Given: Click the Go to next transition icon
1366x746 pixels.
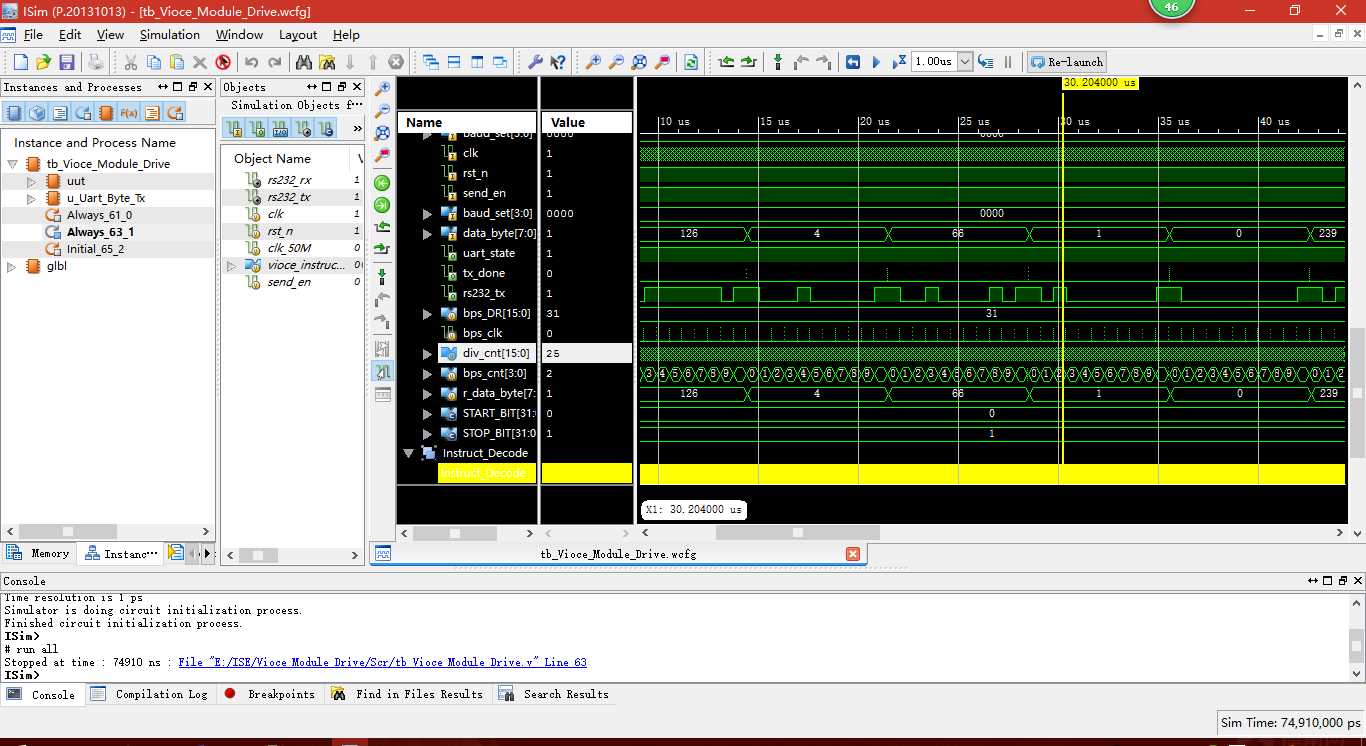Looking at the screenshot, I should point(749,62).
